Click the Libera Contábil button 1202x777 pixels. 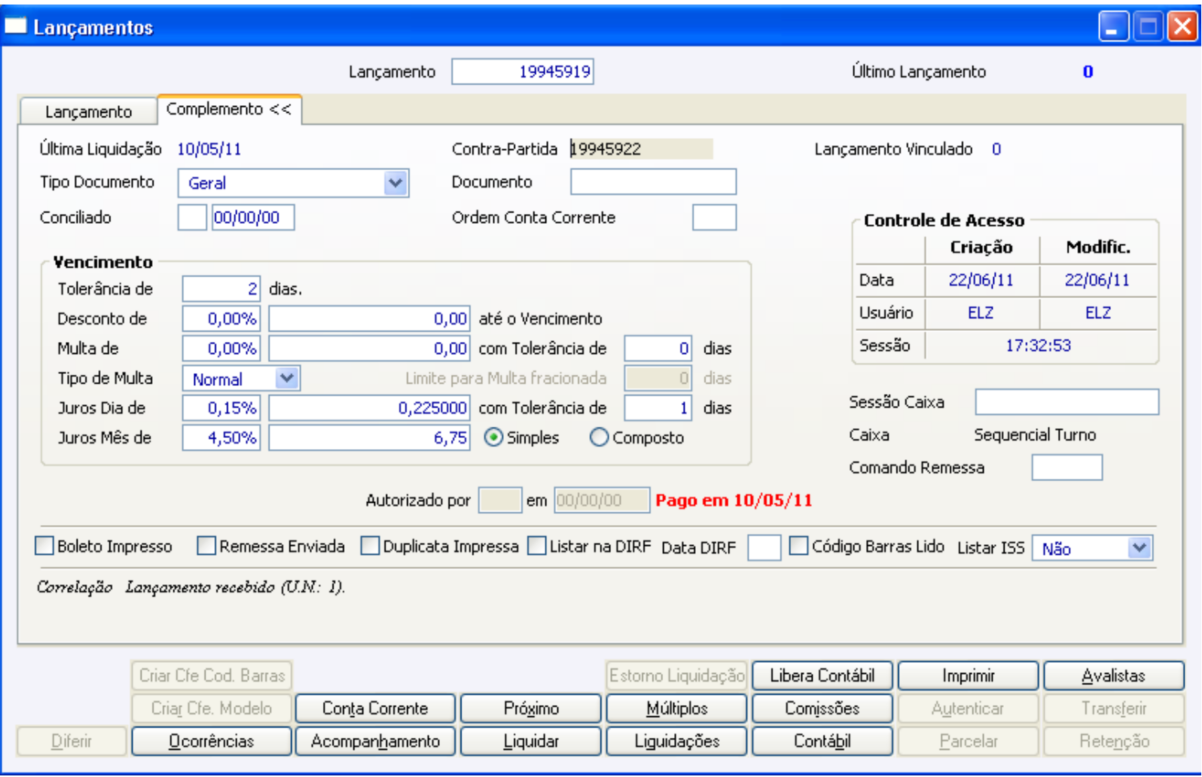tap(823, 676)
